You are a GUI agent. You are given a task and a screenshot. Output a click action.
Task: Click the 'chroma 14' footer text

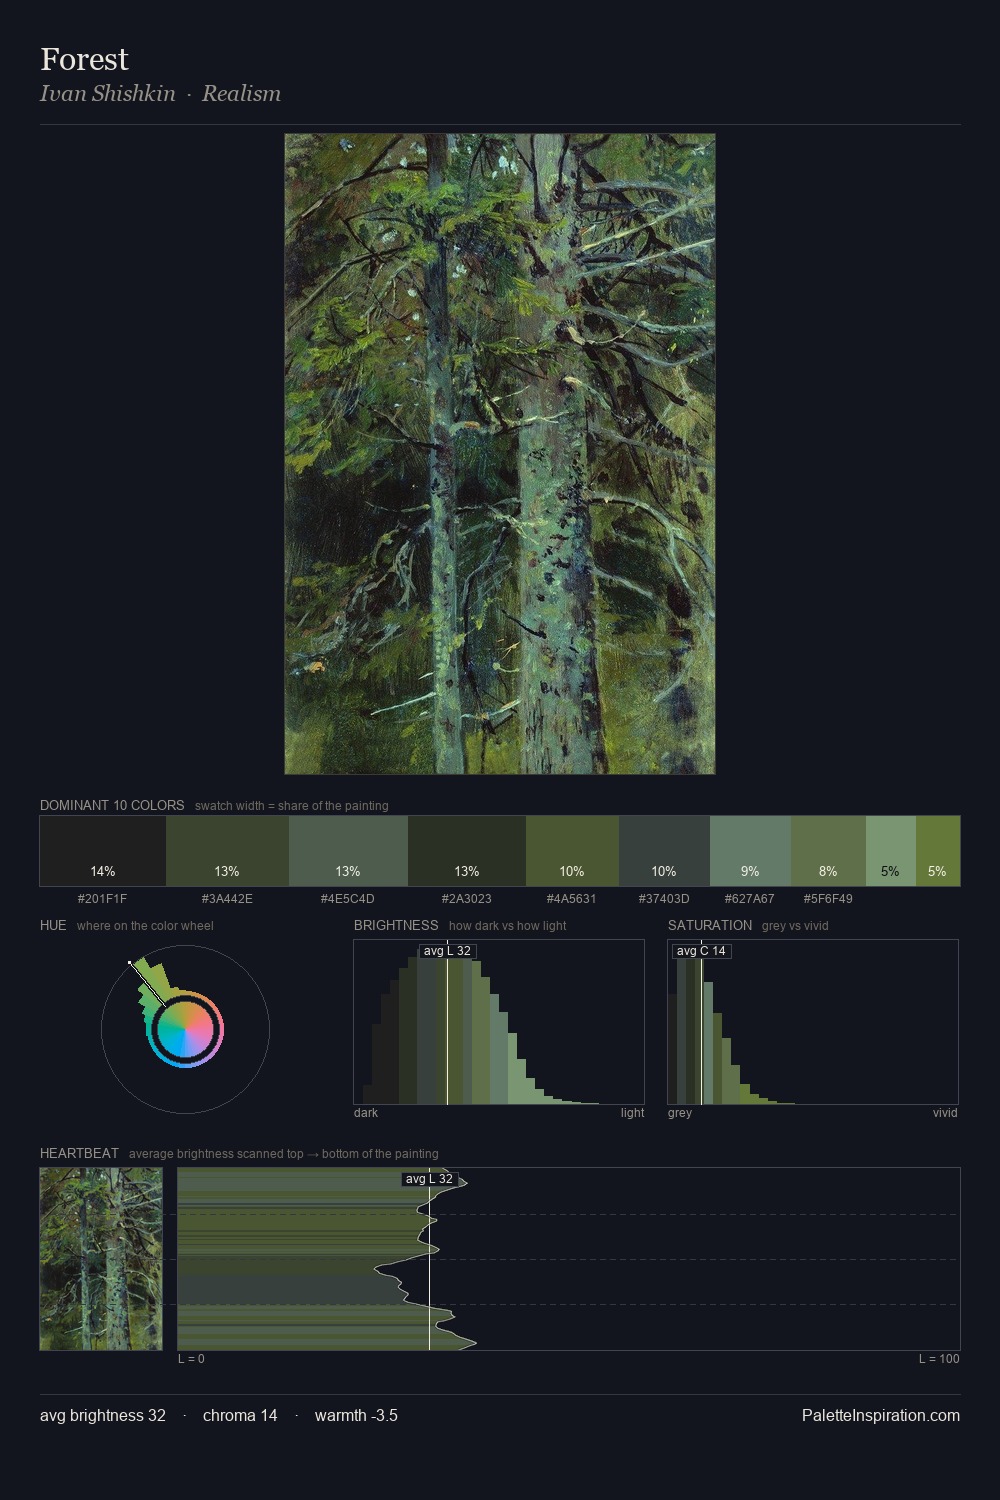240,1415
